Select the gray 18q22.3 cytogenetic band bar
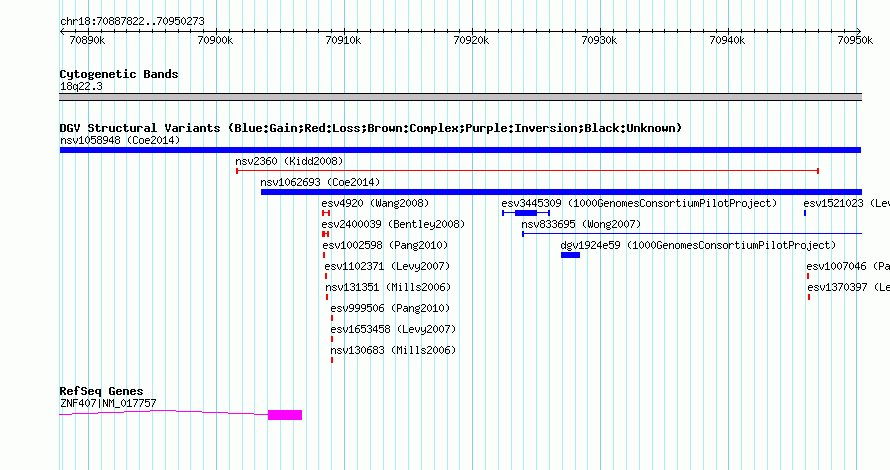 (x=460, y=97)
